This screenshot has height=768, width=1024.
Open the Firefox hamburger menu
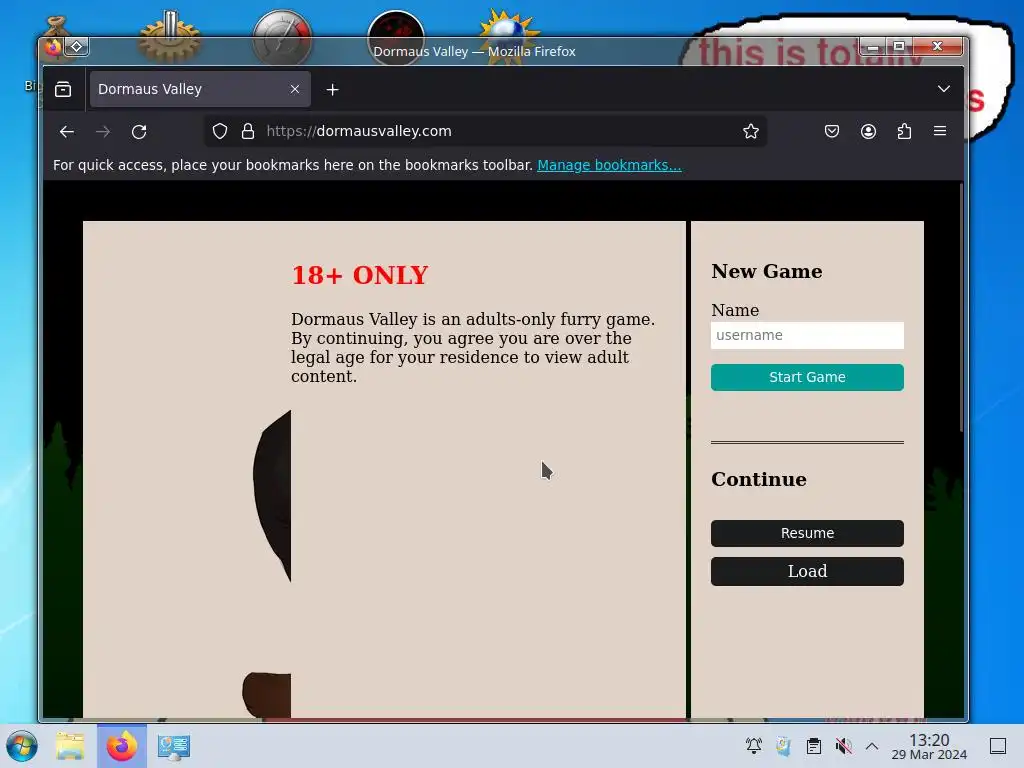coord(940,131)
